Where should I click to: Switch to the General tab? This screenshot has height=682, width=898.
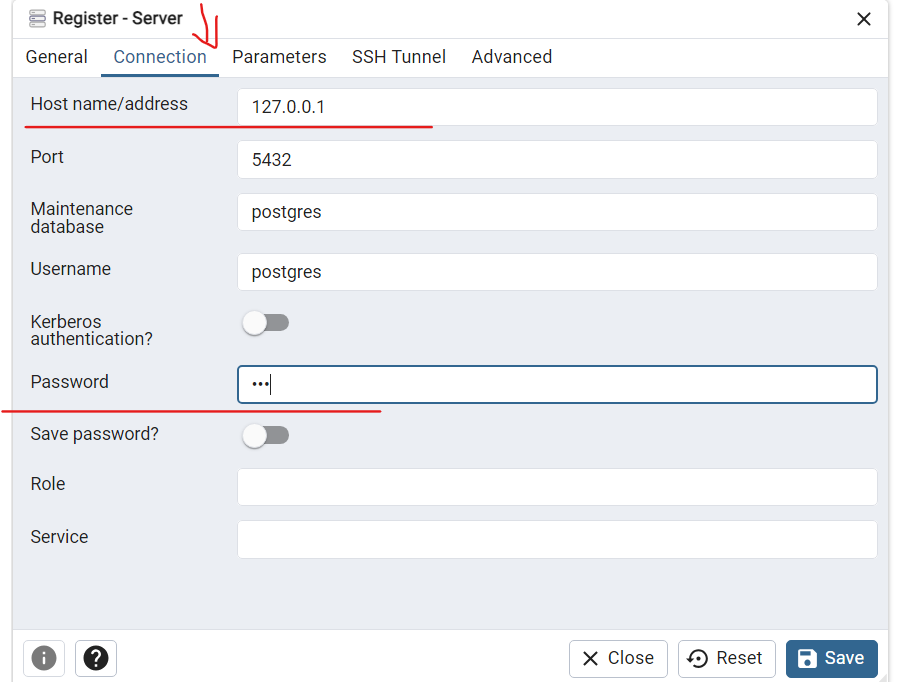(x=57, y=57)
